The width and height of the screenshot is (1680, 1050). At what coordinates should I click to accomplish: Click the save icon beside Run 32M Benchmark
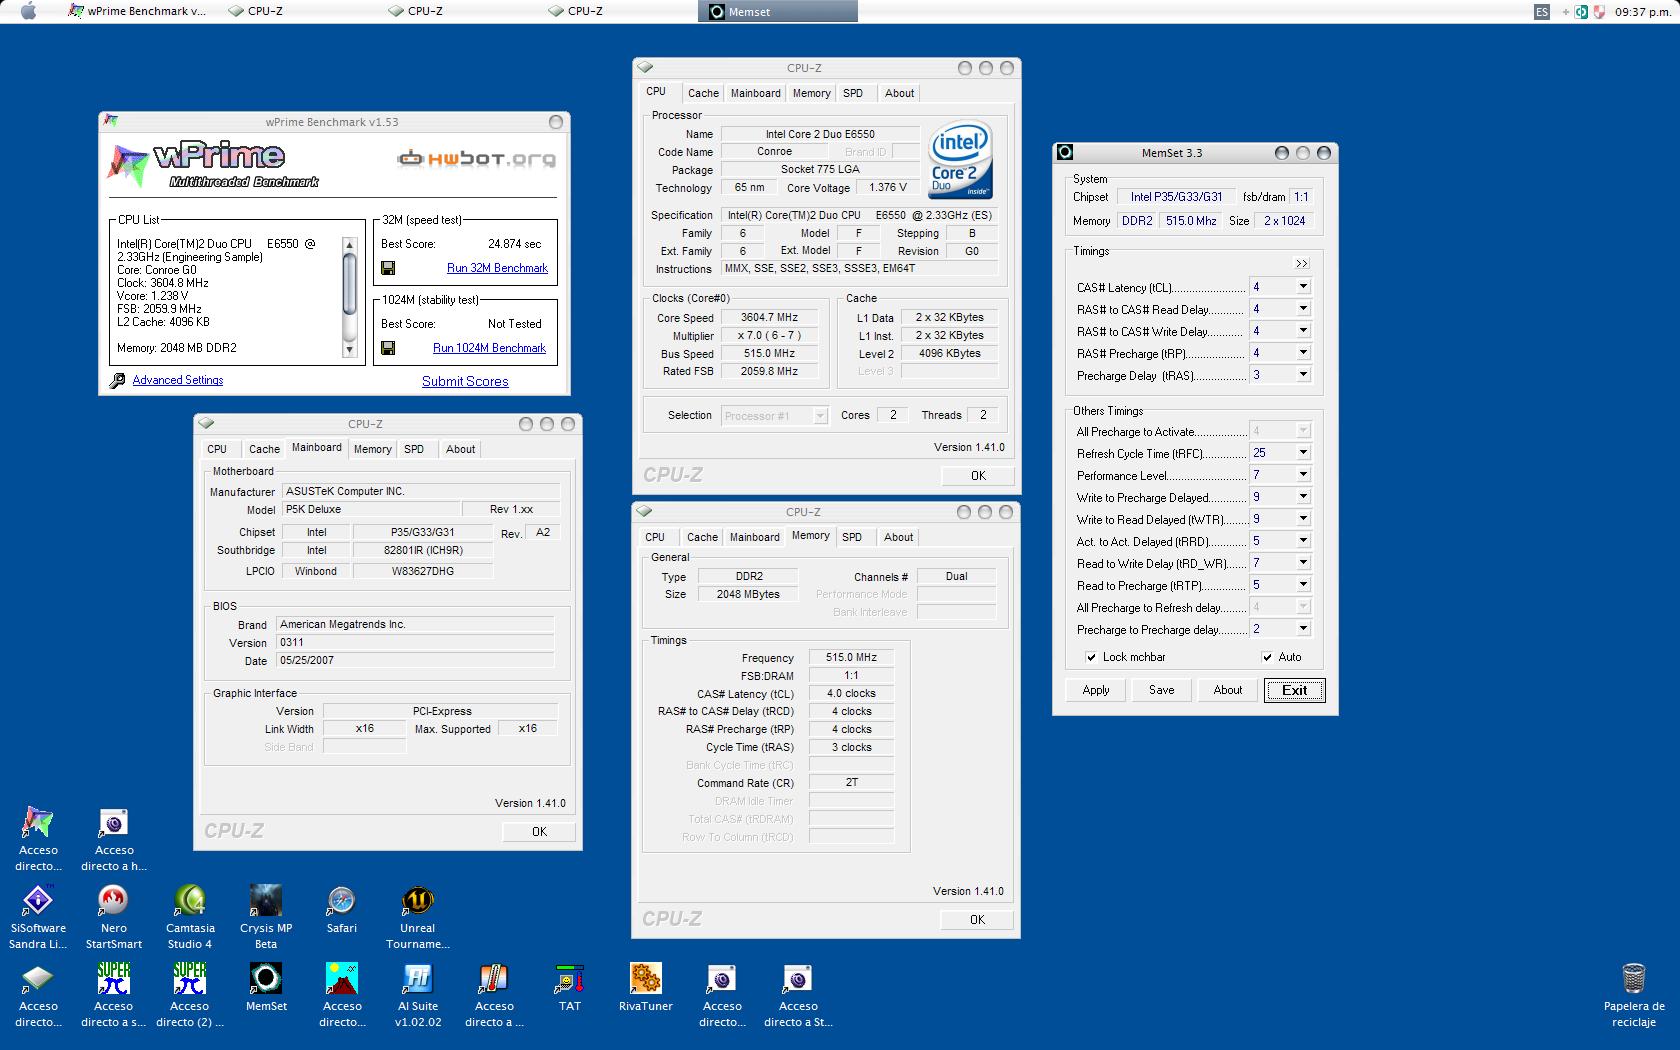pos(388,268)
